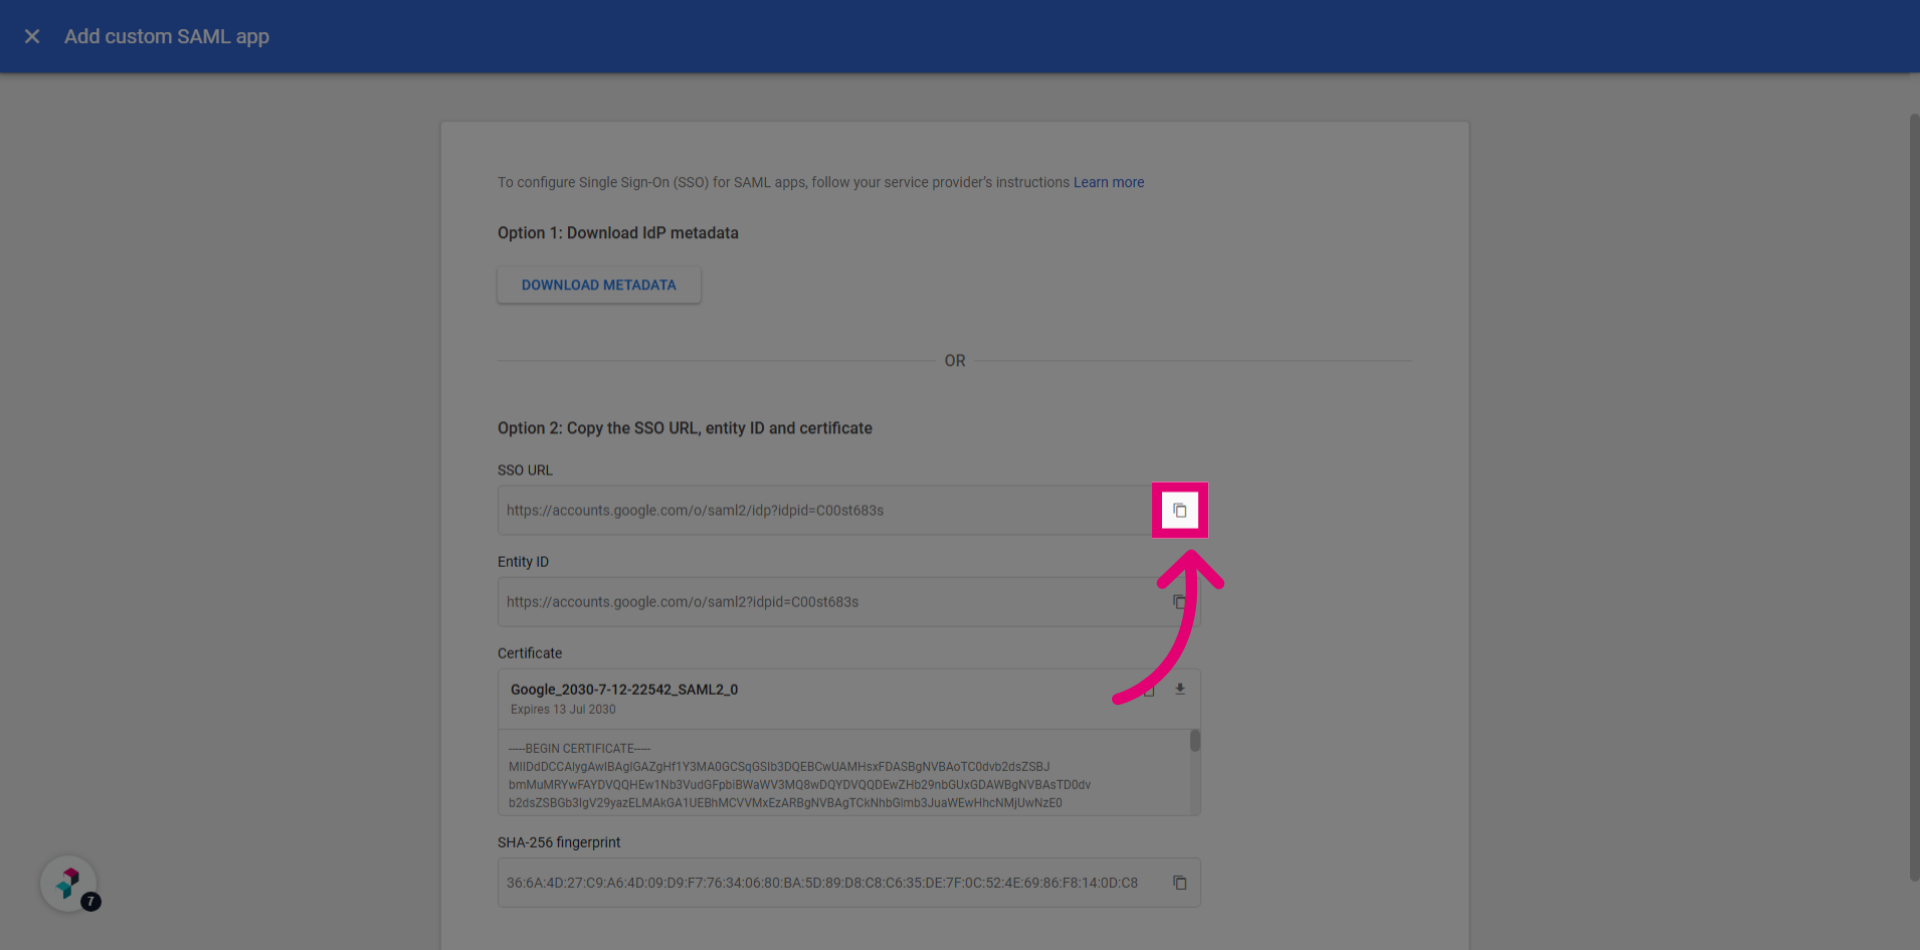Copy the SHA-256 fingerprint value

pos(1180,883)
